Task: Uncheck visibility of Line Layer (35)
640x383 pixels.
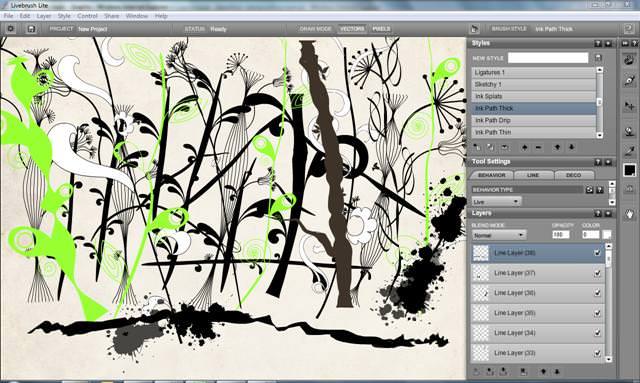Action: click(x=598, y=313)
